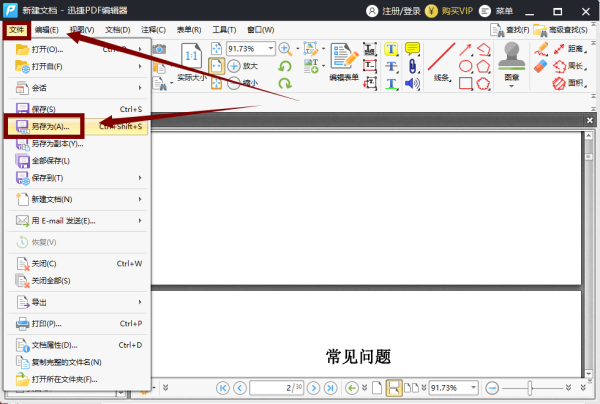Choose 关闭全部(S) menu entry

[x=77, y=281]
